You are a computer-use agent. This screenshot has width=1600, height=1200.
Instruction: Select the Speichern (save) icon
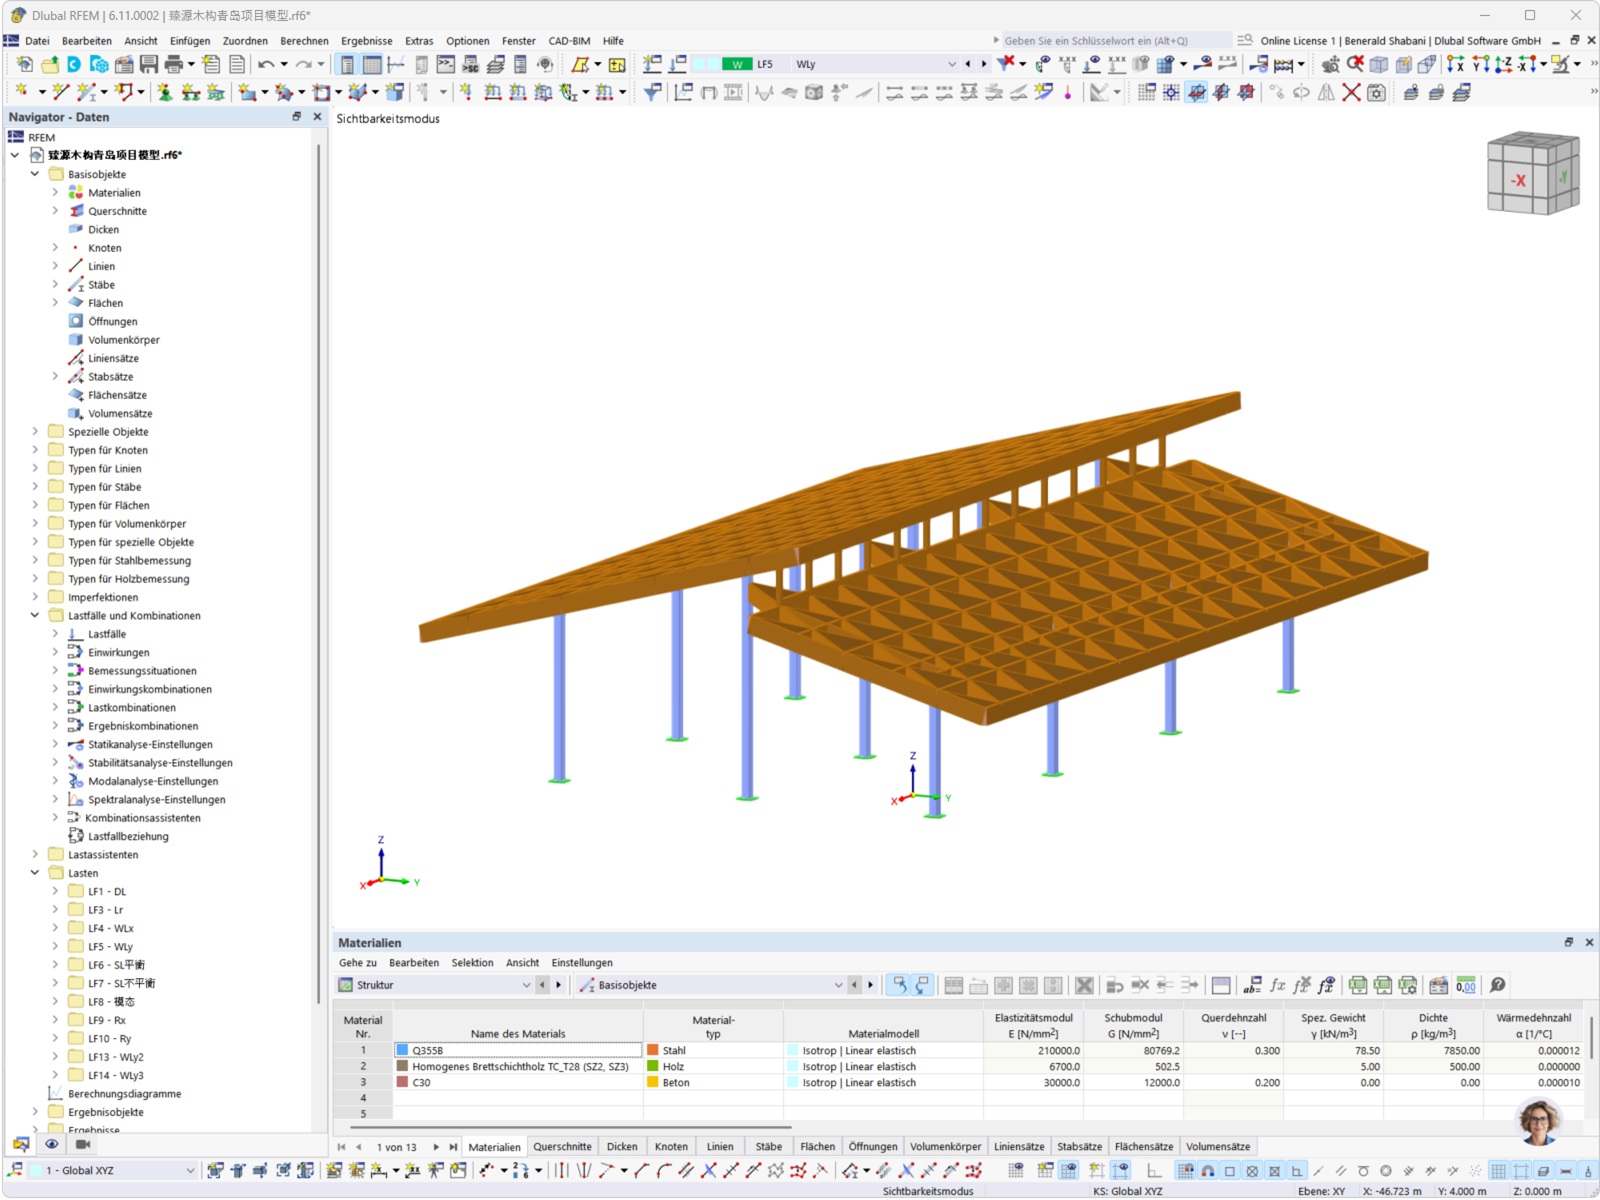click(149, 63)
